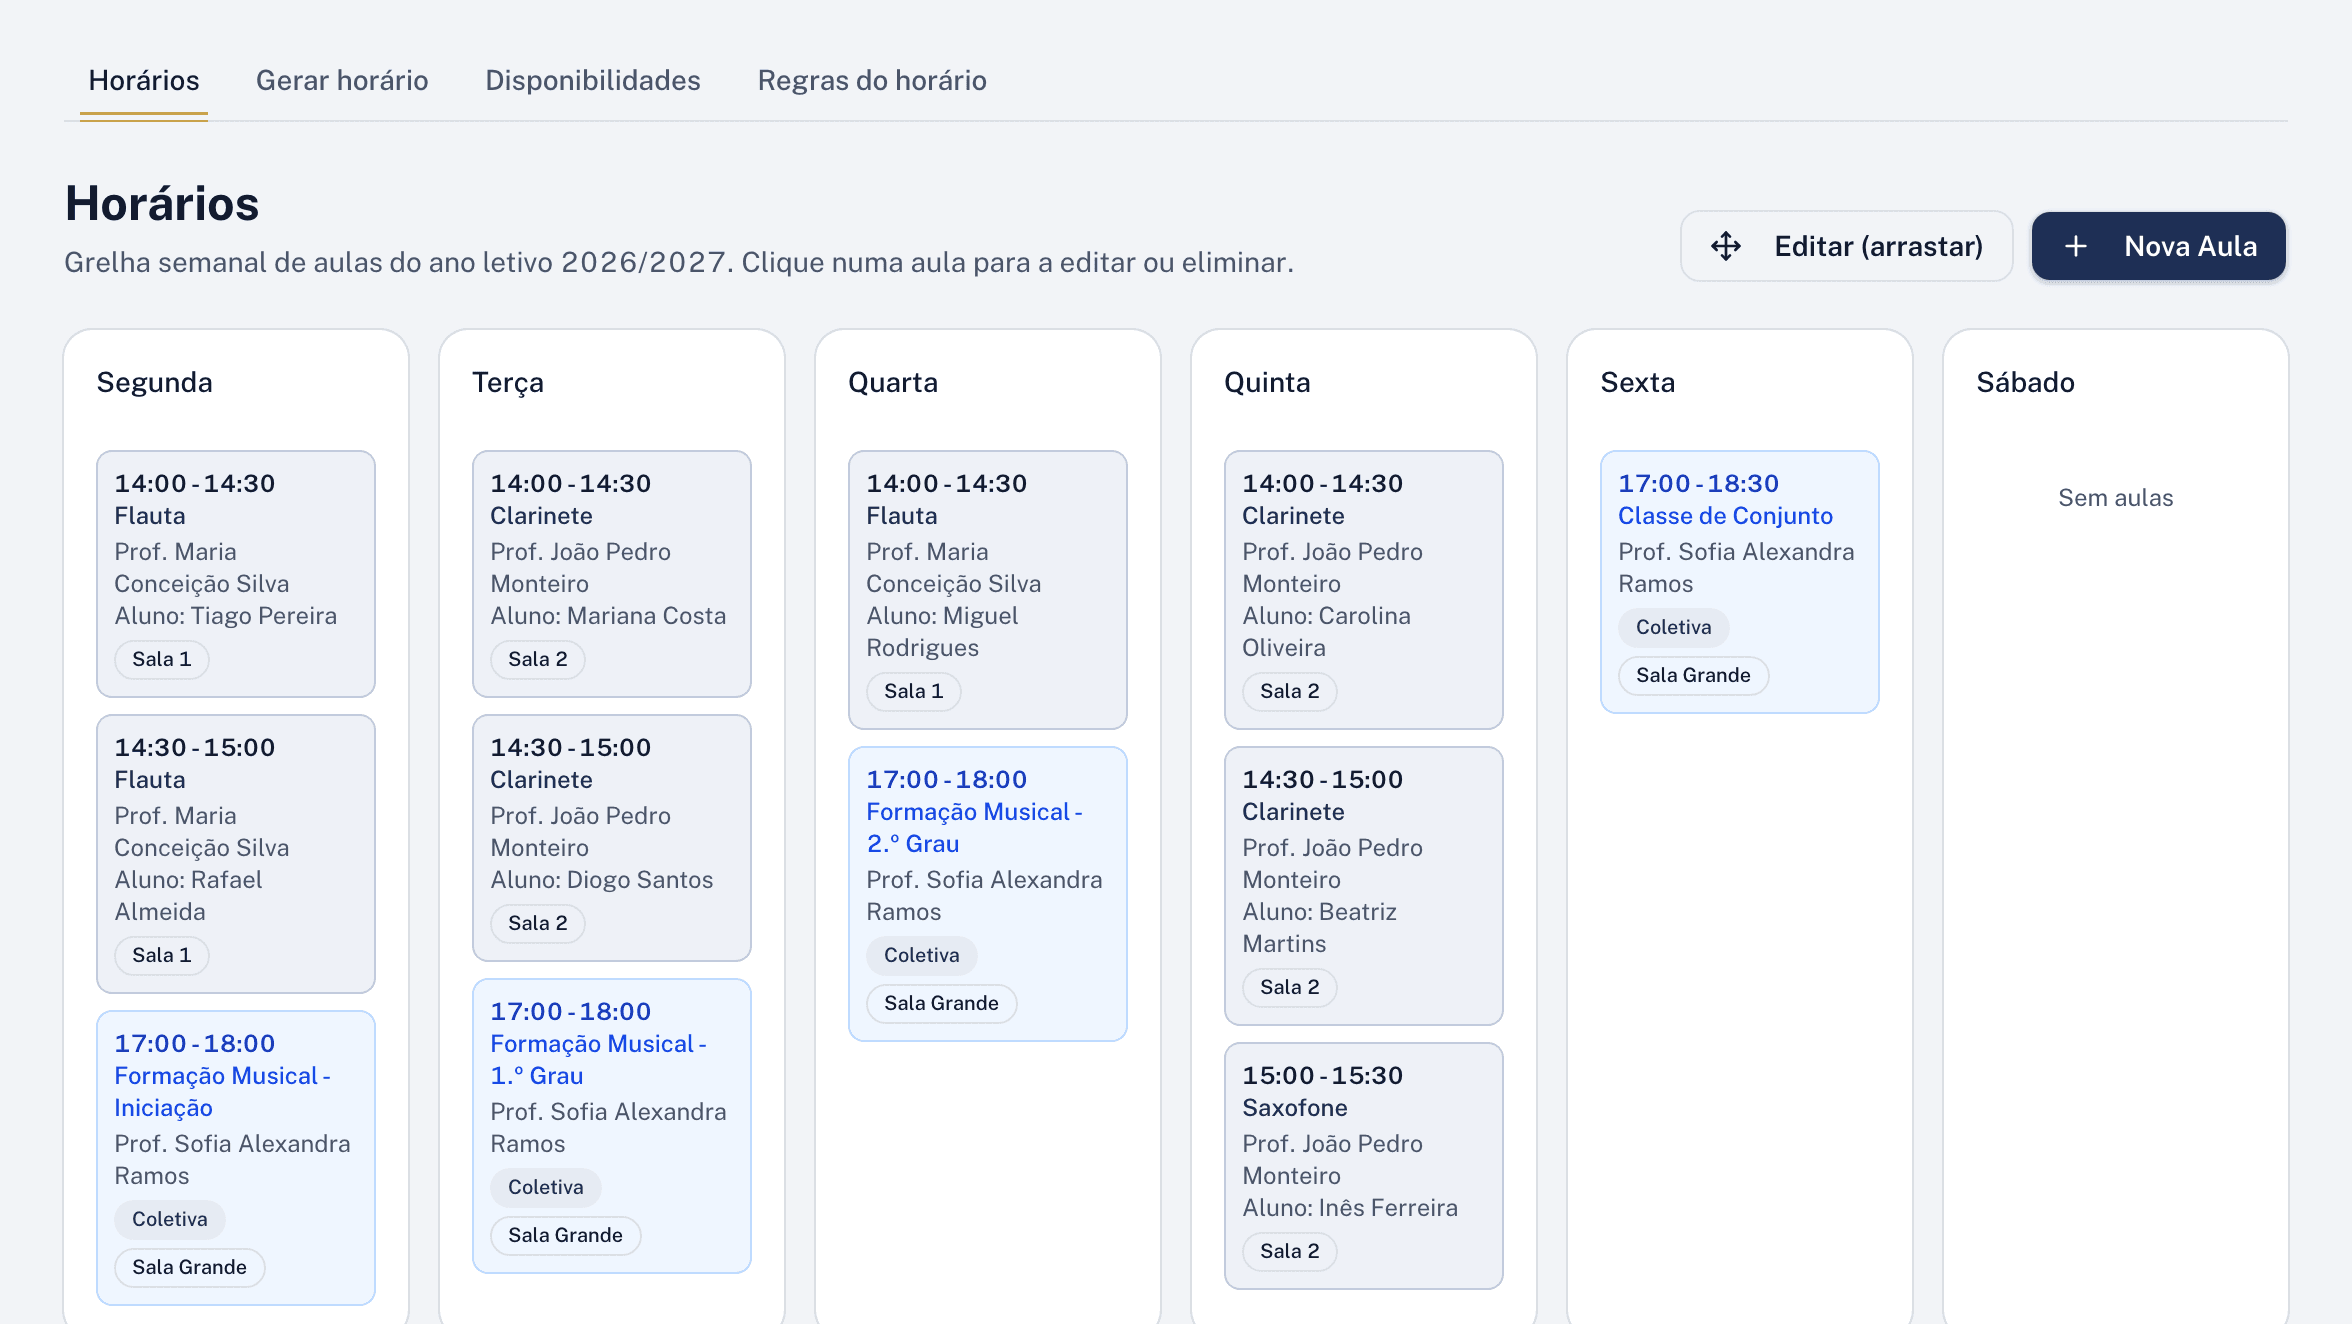
Task: Click the Terça column heading
Action: (x=508, y=382)
